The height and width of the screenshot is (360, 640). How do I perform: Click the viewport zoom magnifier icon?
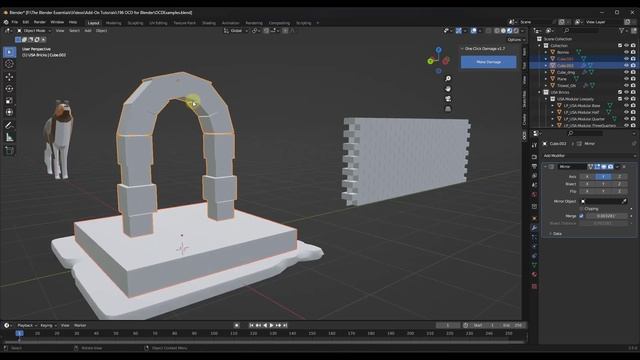(448, 78)
